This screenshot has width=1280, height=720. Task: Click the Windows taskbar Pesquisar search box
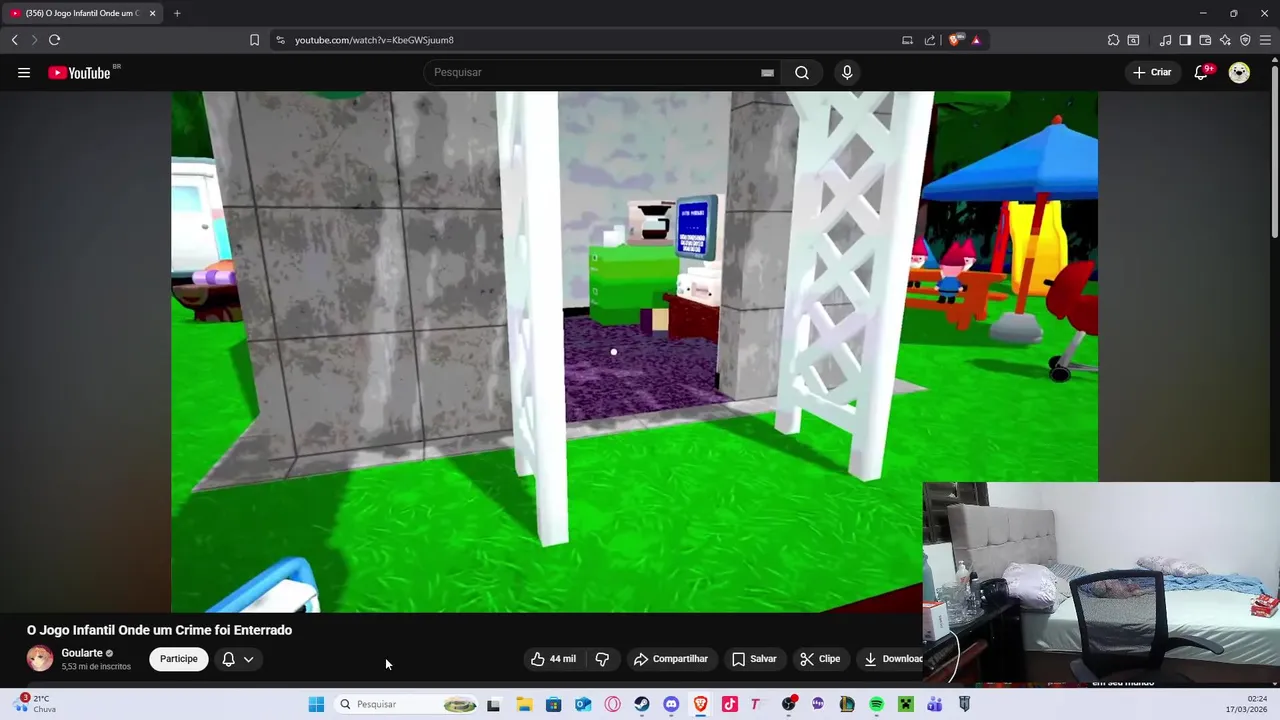point(407,704)
